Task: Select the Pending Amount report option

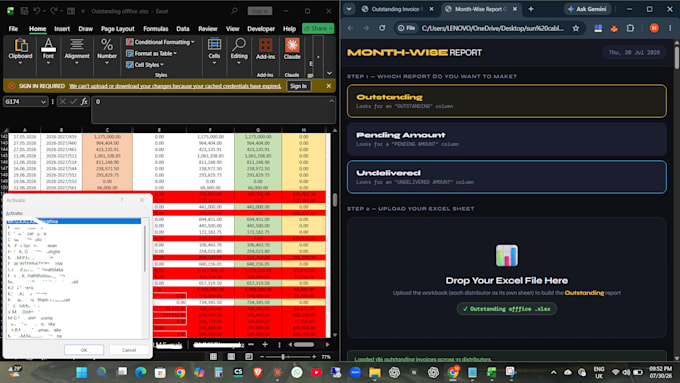Action: pyautogui.click(x=507, y=139)
